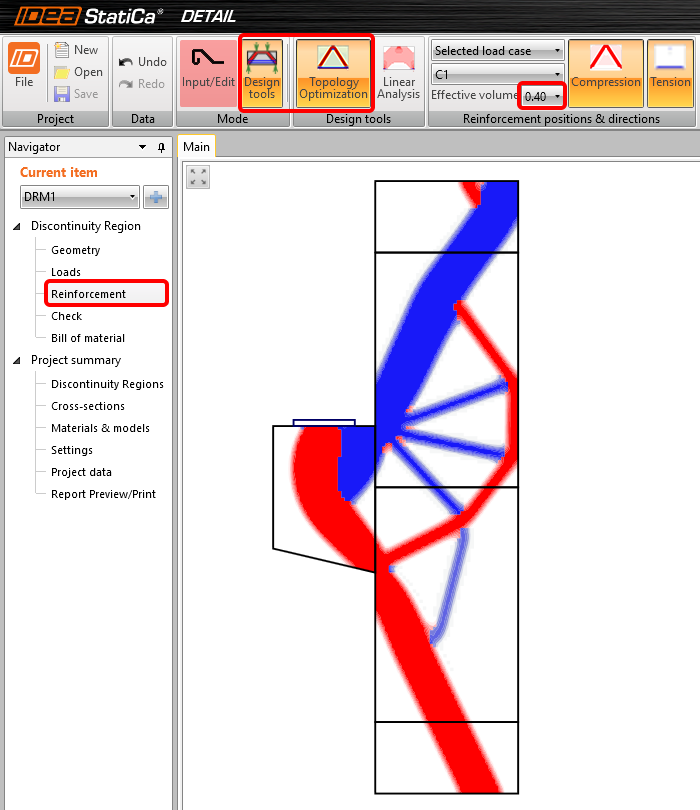Add a new item with plus button
The width and height of the screenshot is (700, 810).
coord(156,197)
